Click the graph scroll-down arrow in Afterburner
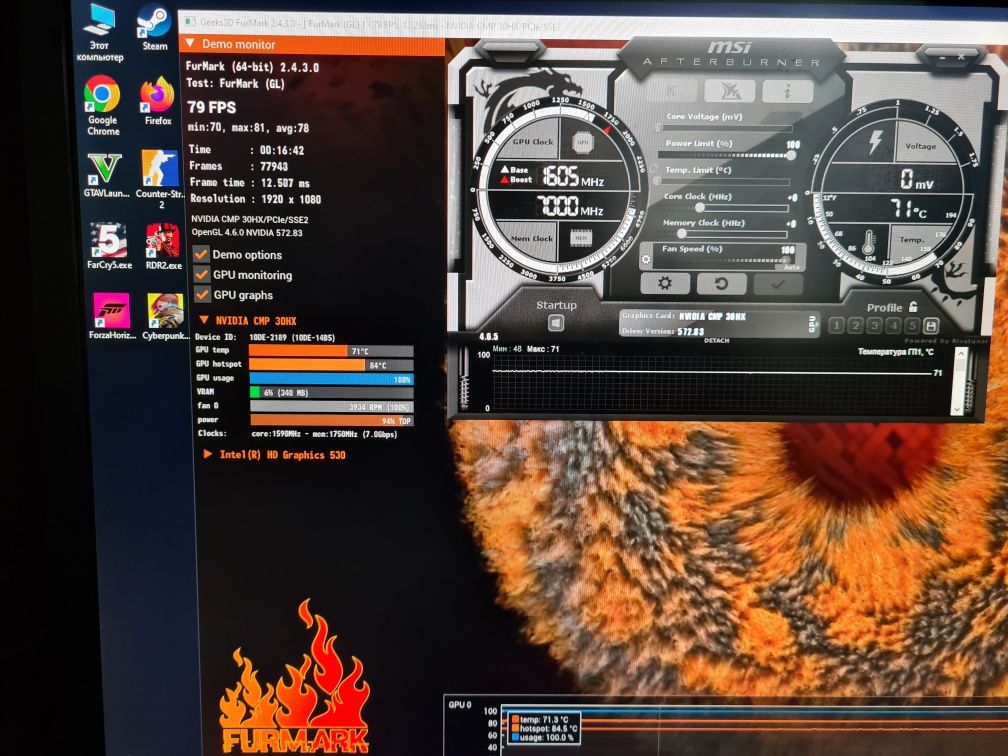The height and width of the screenshot is (756, 1008). 957,409
